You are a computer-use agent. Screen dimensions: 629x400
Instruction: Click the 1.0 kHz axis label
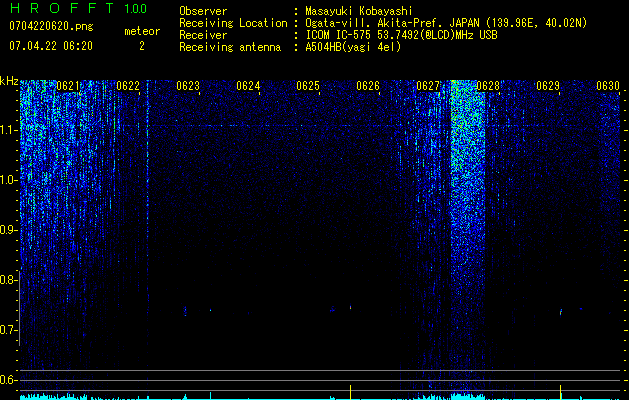point(7,180)
